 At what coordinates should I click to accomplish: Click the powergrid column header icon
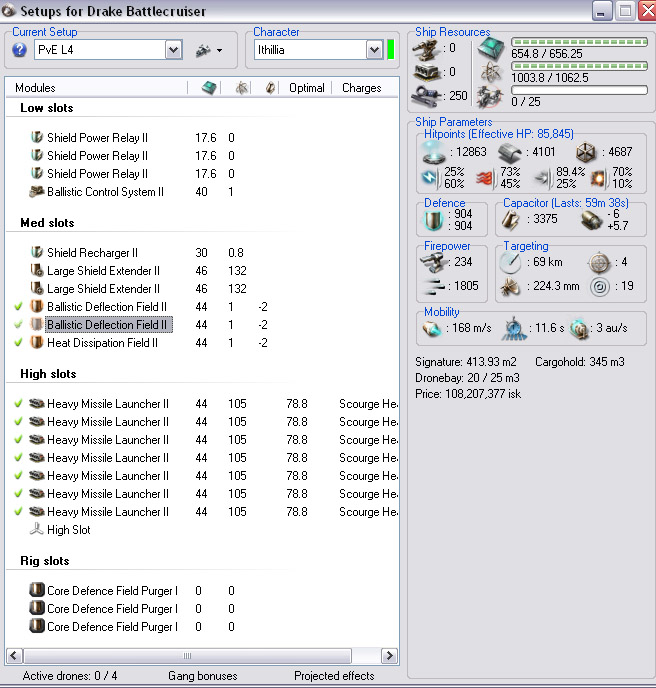241,88
